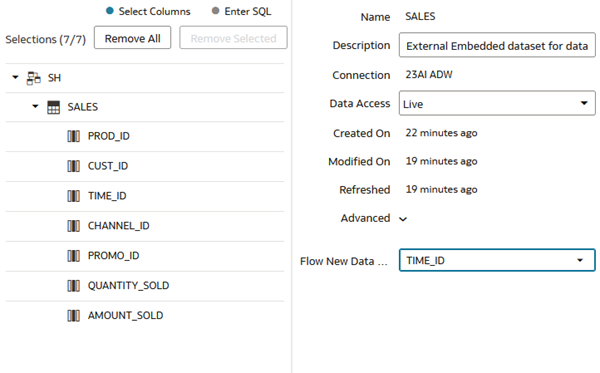600x373 pixels.
Task: Collapse the SH schema node
Action: tap(15, 77)
